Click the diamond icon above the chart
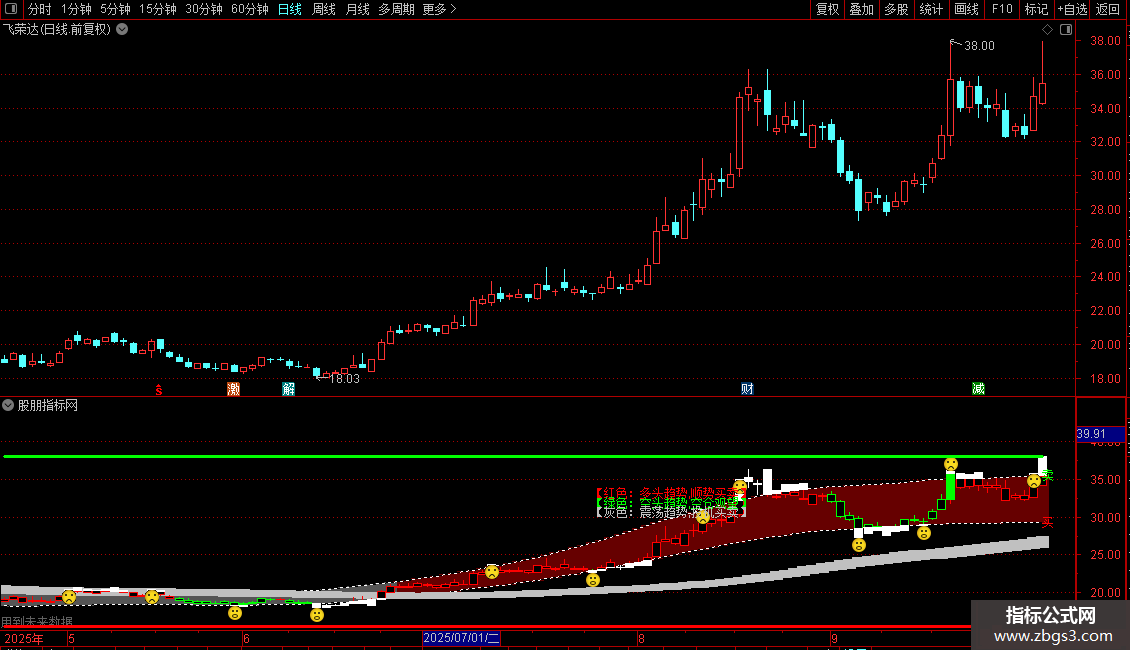1130x650 pixels. tap(1048, 30)
